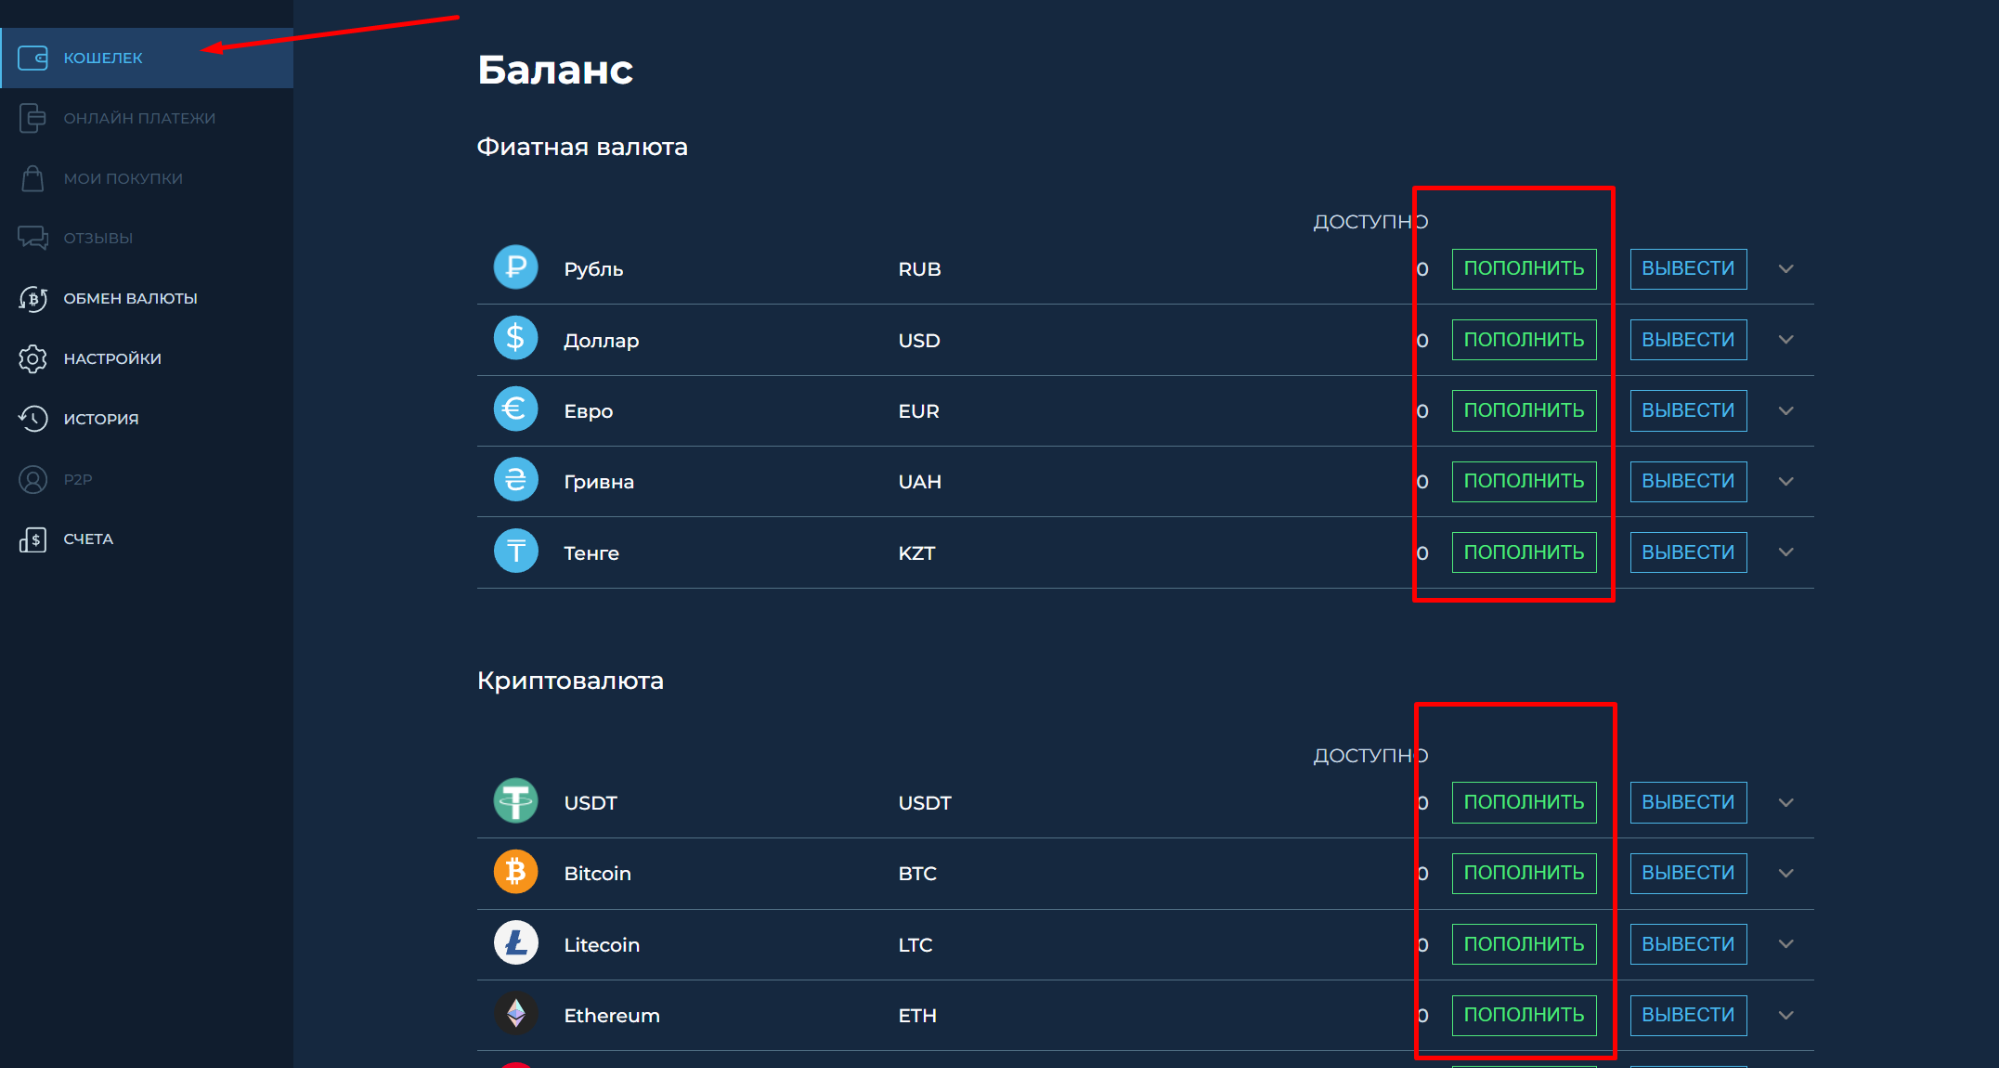Click ПОПОЛНИТЬ for Bitcoin

[x=1523, y=872]
